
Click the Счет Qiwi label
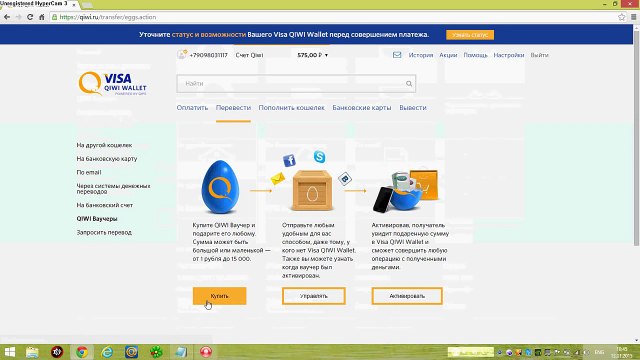coord(249,55)
